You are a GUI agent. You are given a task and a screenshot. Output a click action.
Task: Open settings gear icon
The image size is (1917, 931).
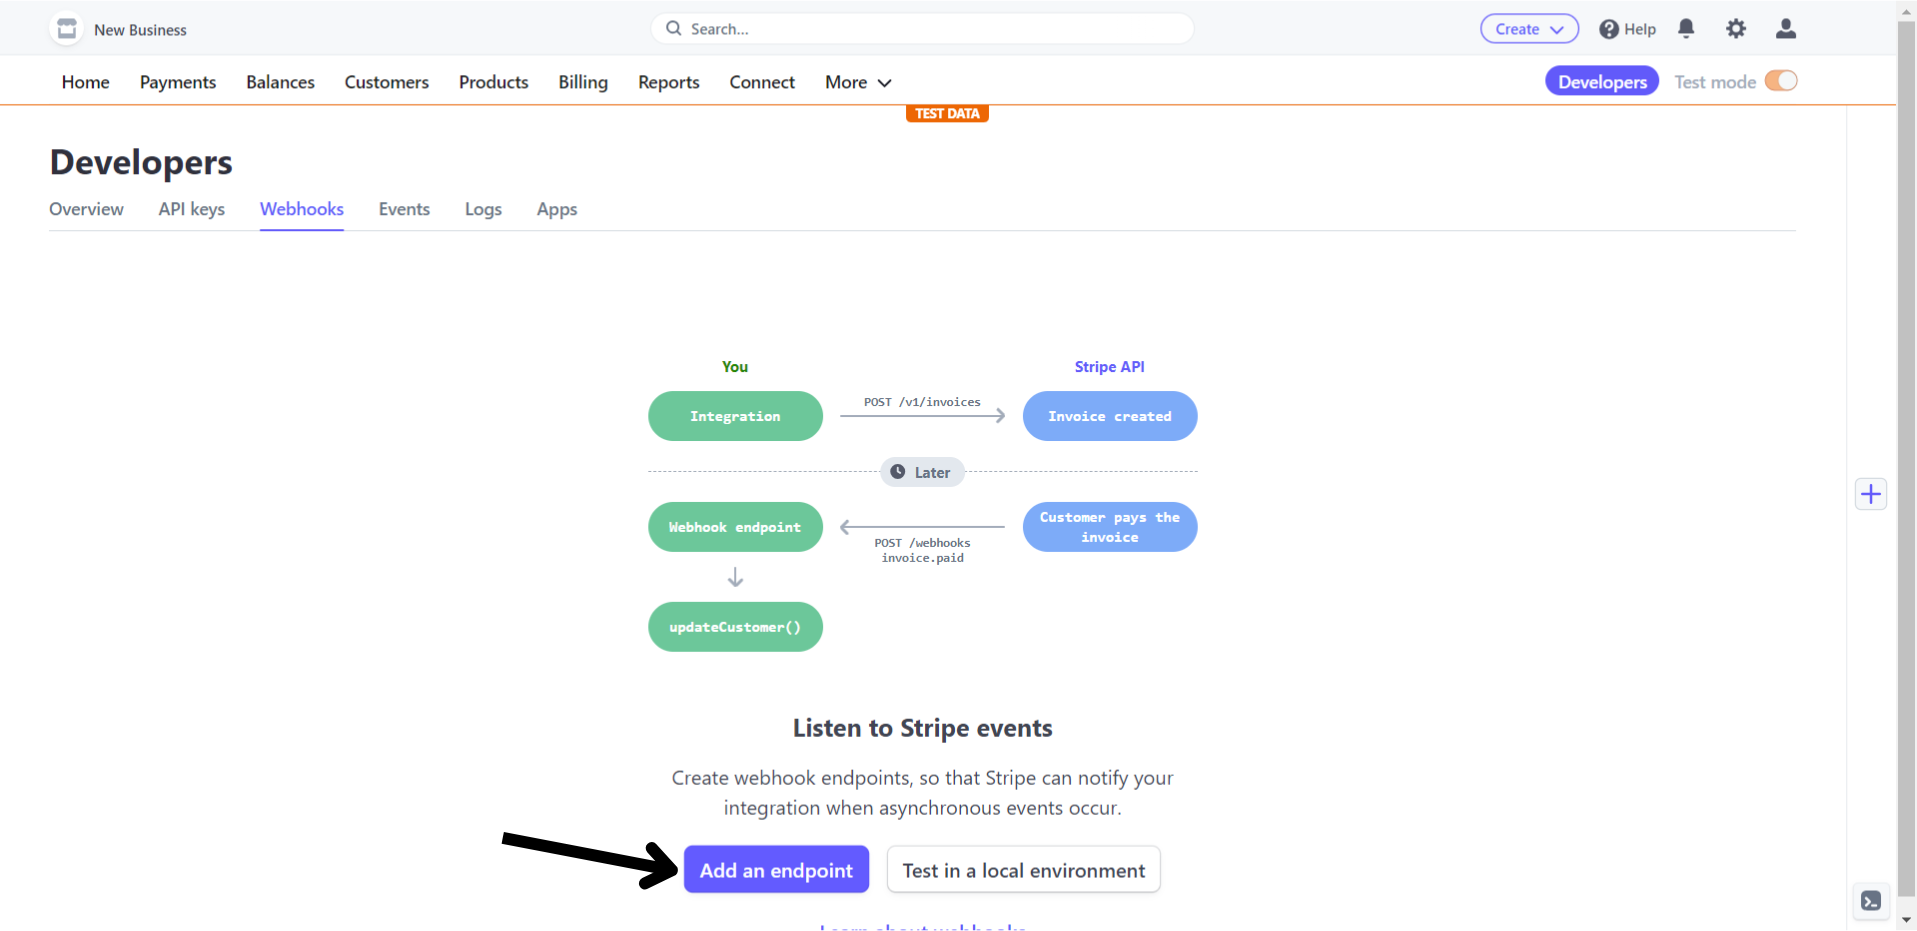(x=1736, y=29)
